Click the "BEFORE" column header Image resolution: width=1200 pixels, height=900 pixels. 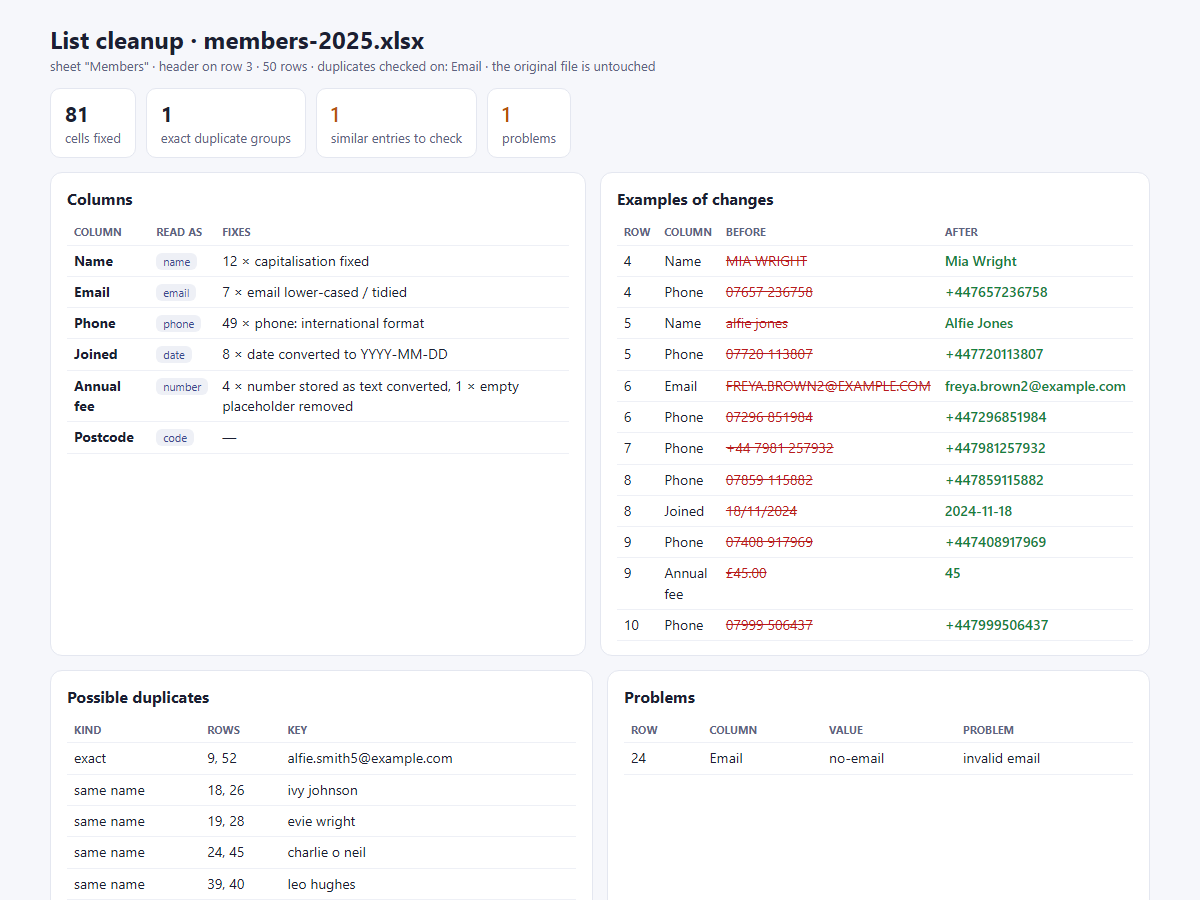click(746, 232)
